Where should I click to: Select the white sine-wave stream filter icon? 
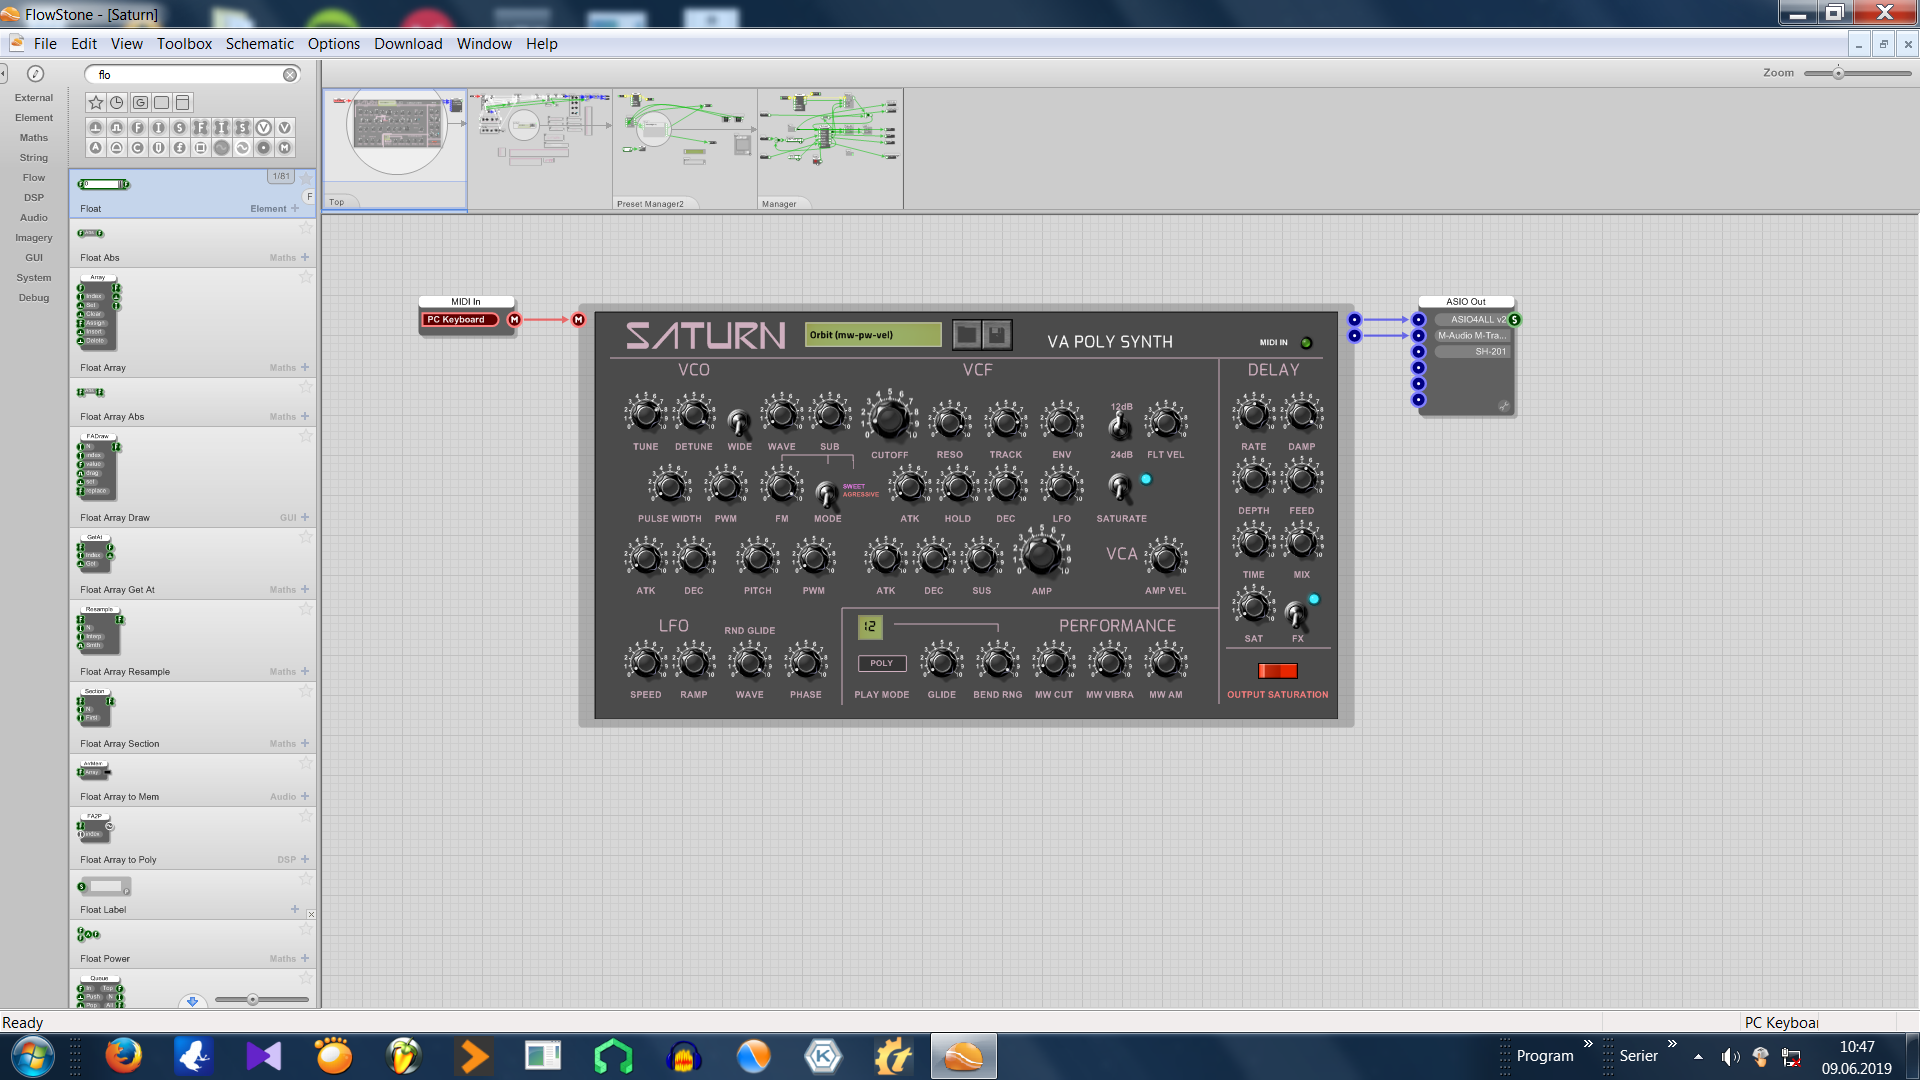(243, 148)
